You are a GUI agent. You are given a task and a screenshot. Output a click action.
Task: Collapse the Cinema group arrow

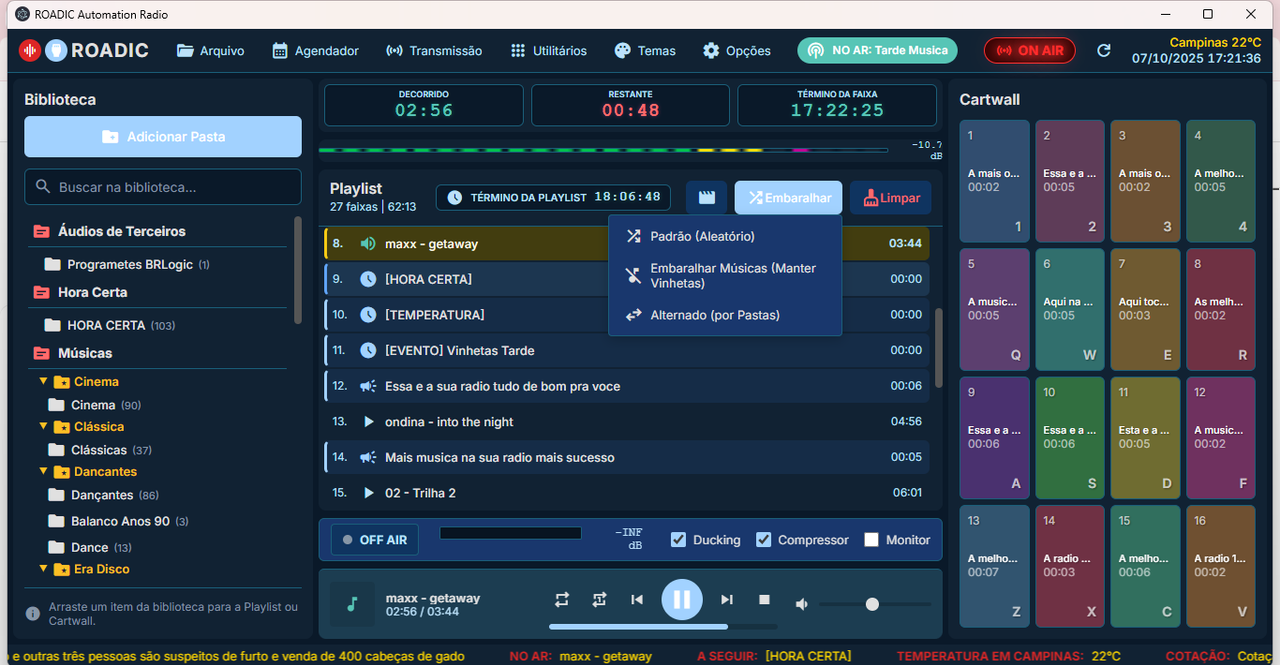43,381
